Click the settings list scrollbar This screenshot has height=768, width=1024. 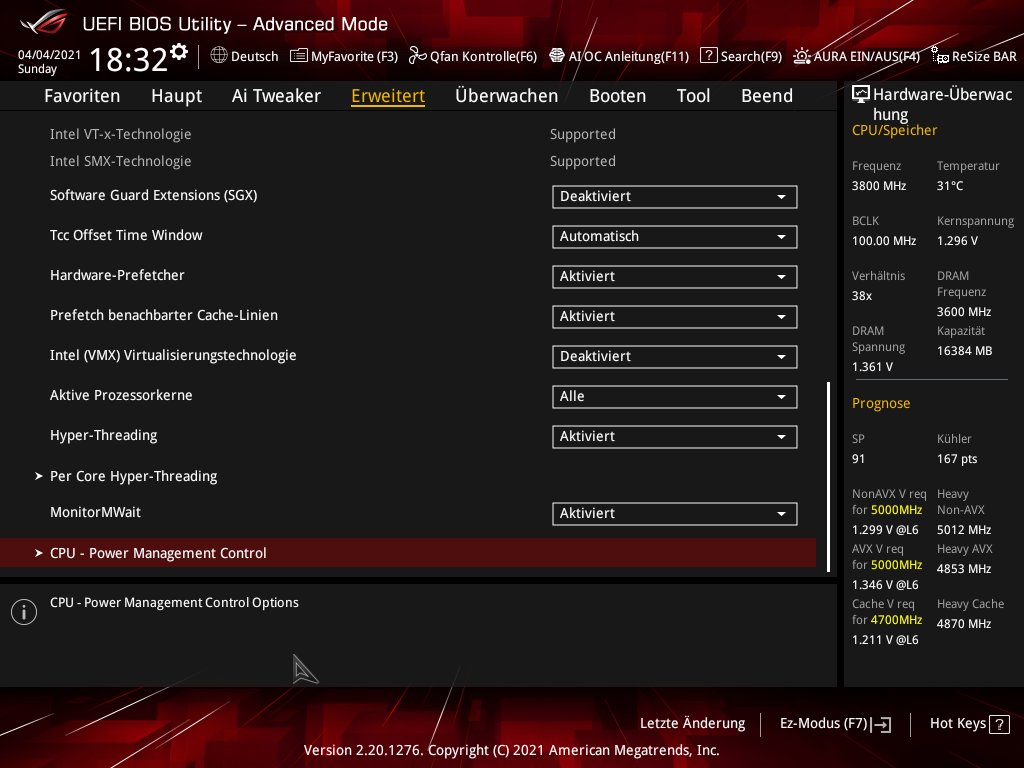829,477
